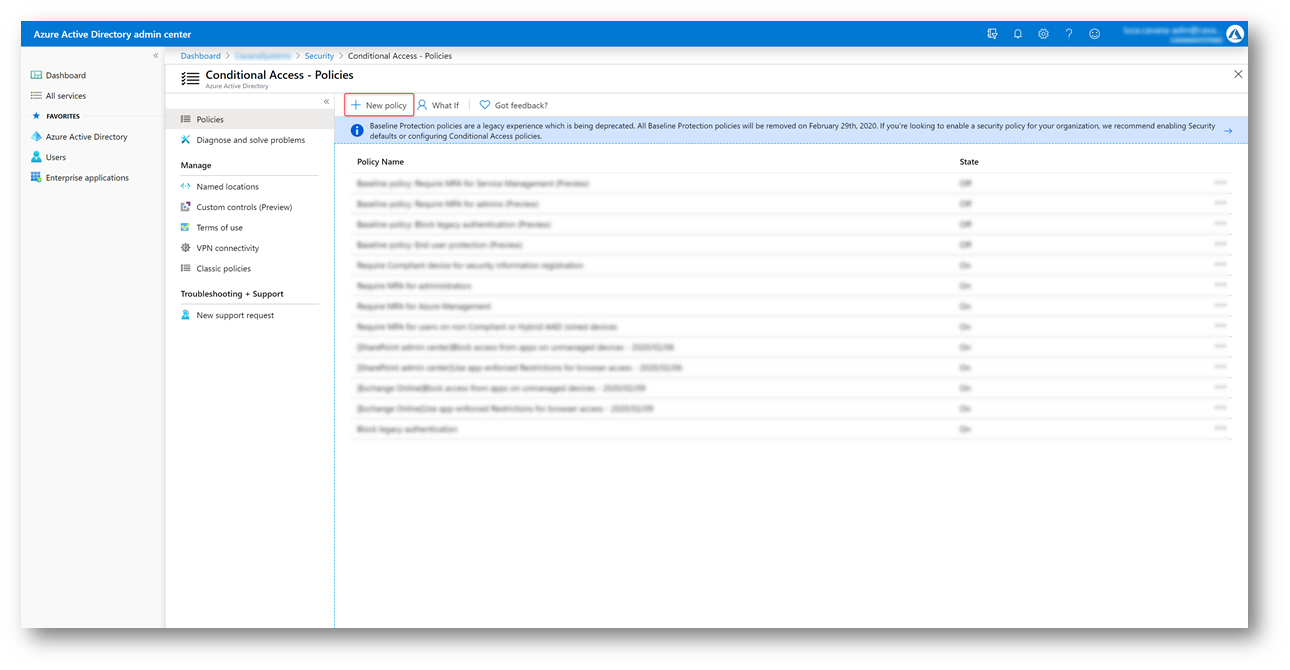1290x670 pixels.
Task: Click the New policy button
Action: 379,105
